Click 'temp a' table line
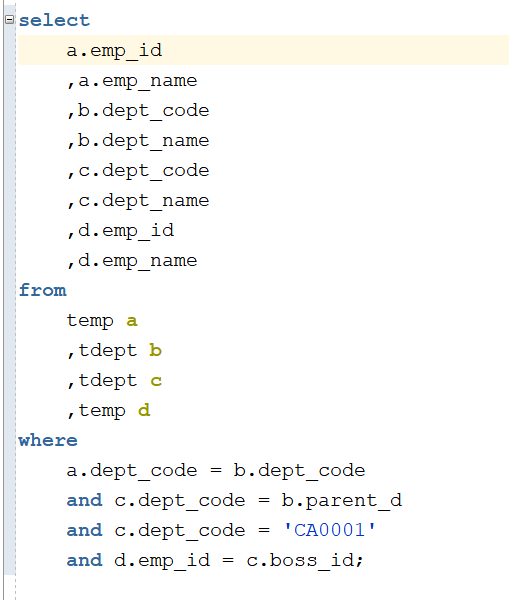 (102, 321)
